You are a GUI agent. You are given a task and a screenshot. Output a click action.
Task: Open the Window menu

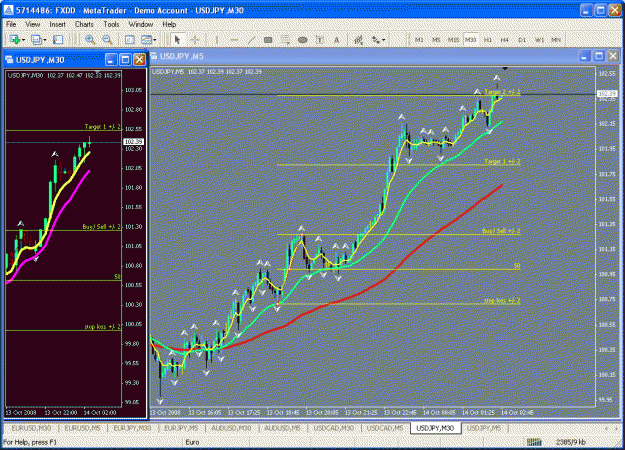point(140,25)
